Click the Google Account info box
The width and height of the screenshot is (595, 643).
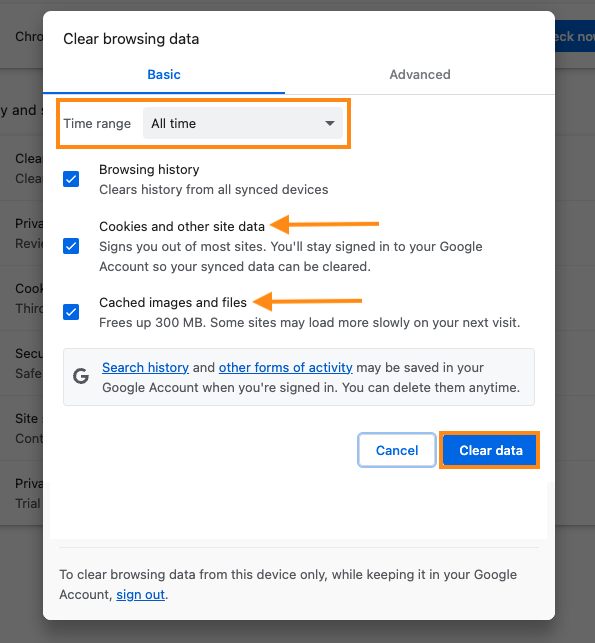(299, 377)
